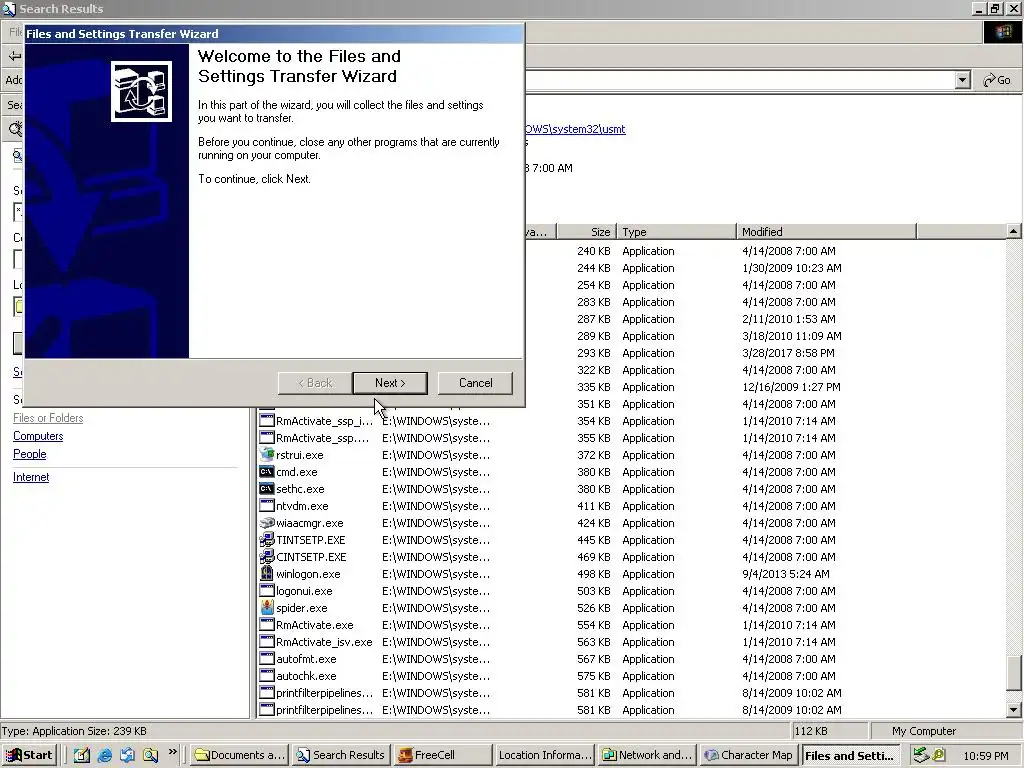The height and width of the screenshot is (768, 1024).
Task: Select the RmActivate.exe icon
Action: point(266,625)
